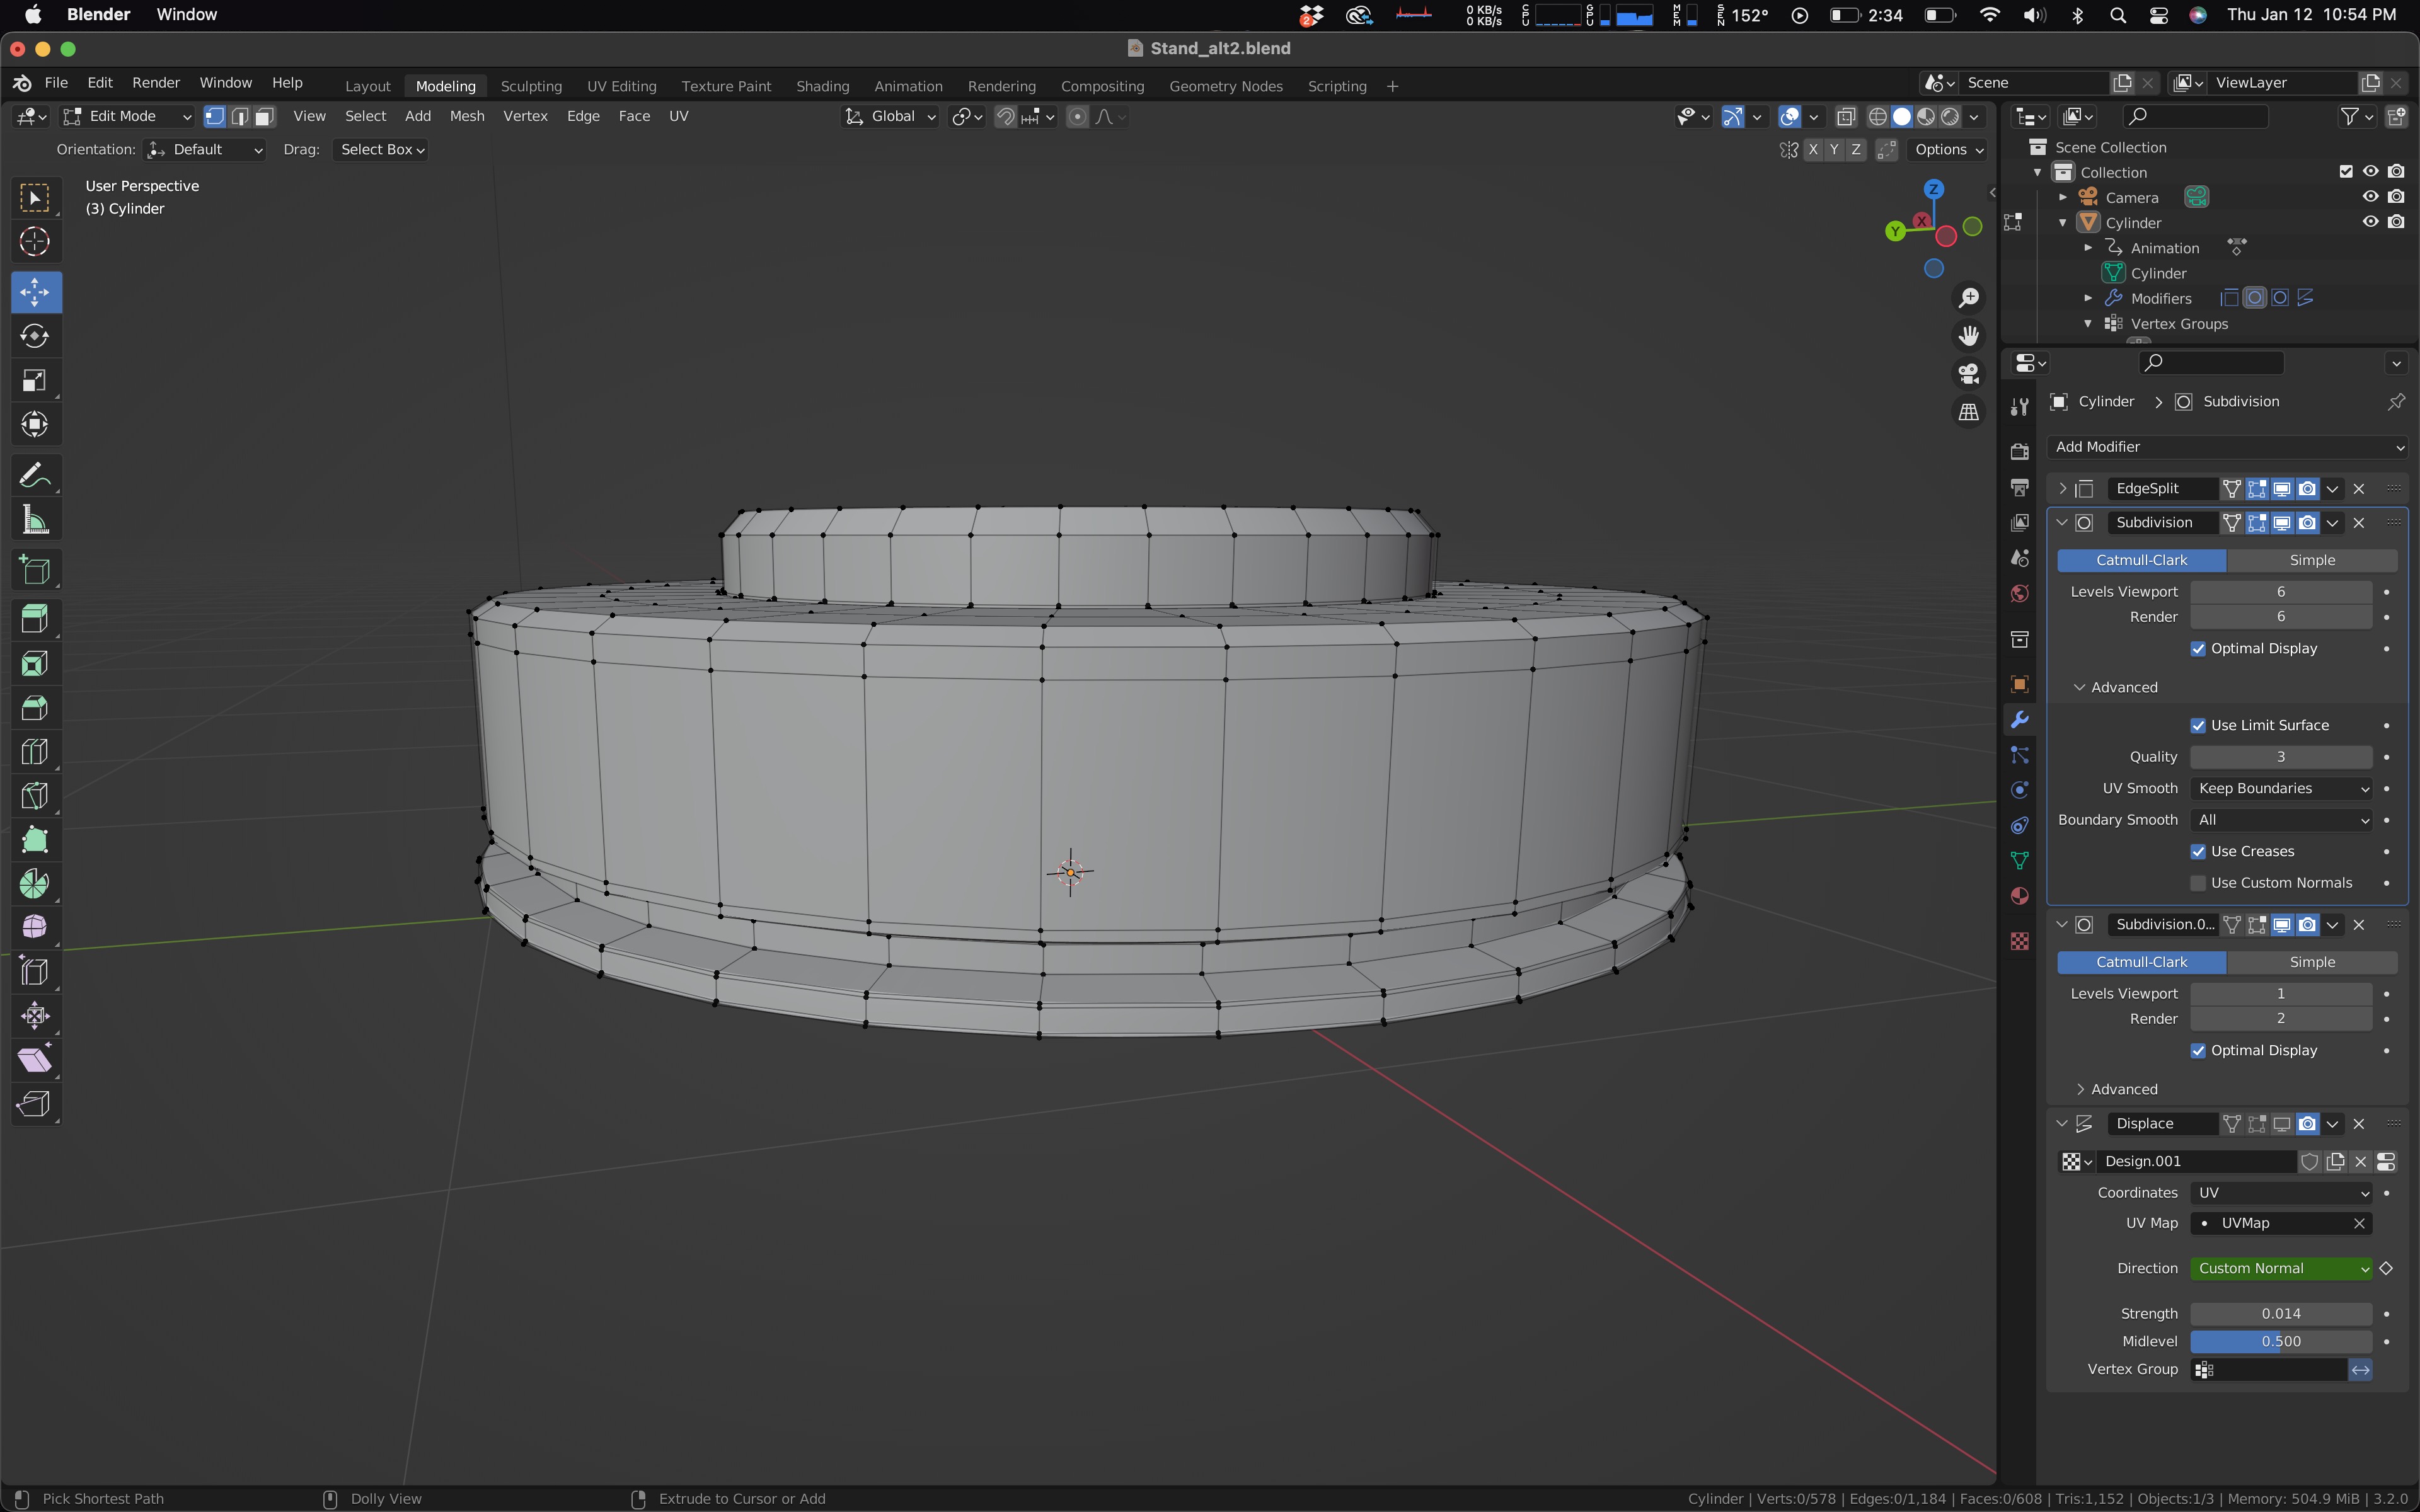Click the Subdivision Quality value field
Viewport: 2420px width, 1512px height.
click(x=2281, y=757)
